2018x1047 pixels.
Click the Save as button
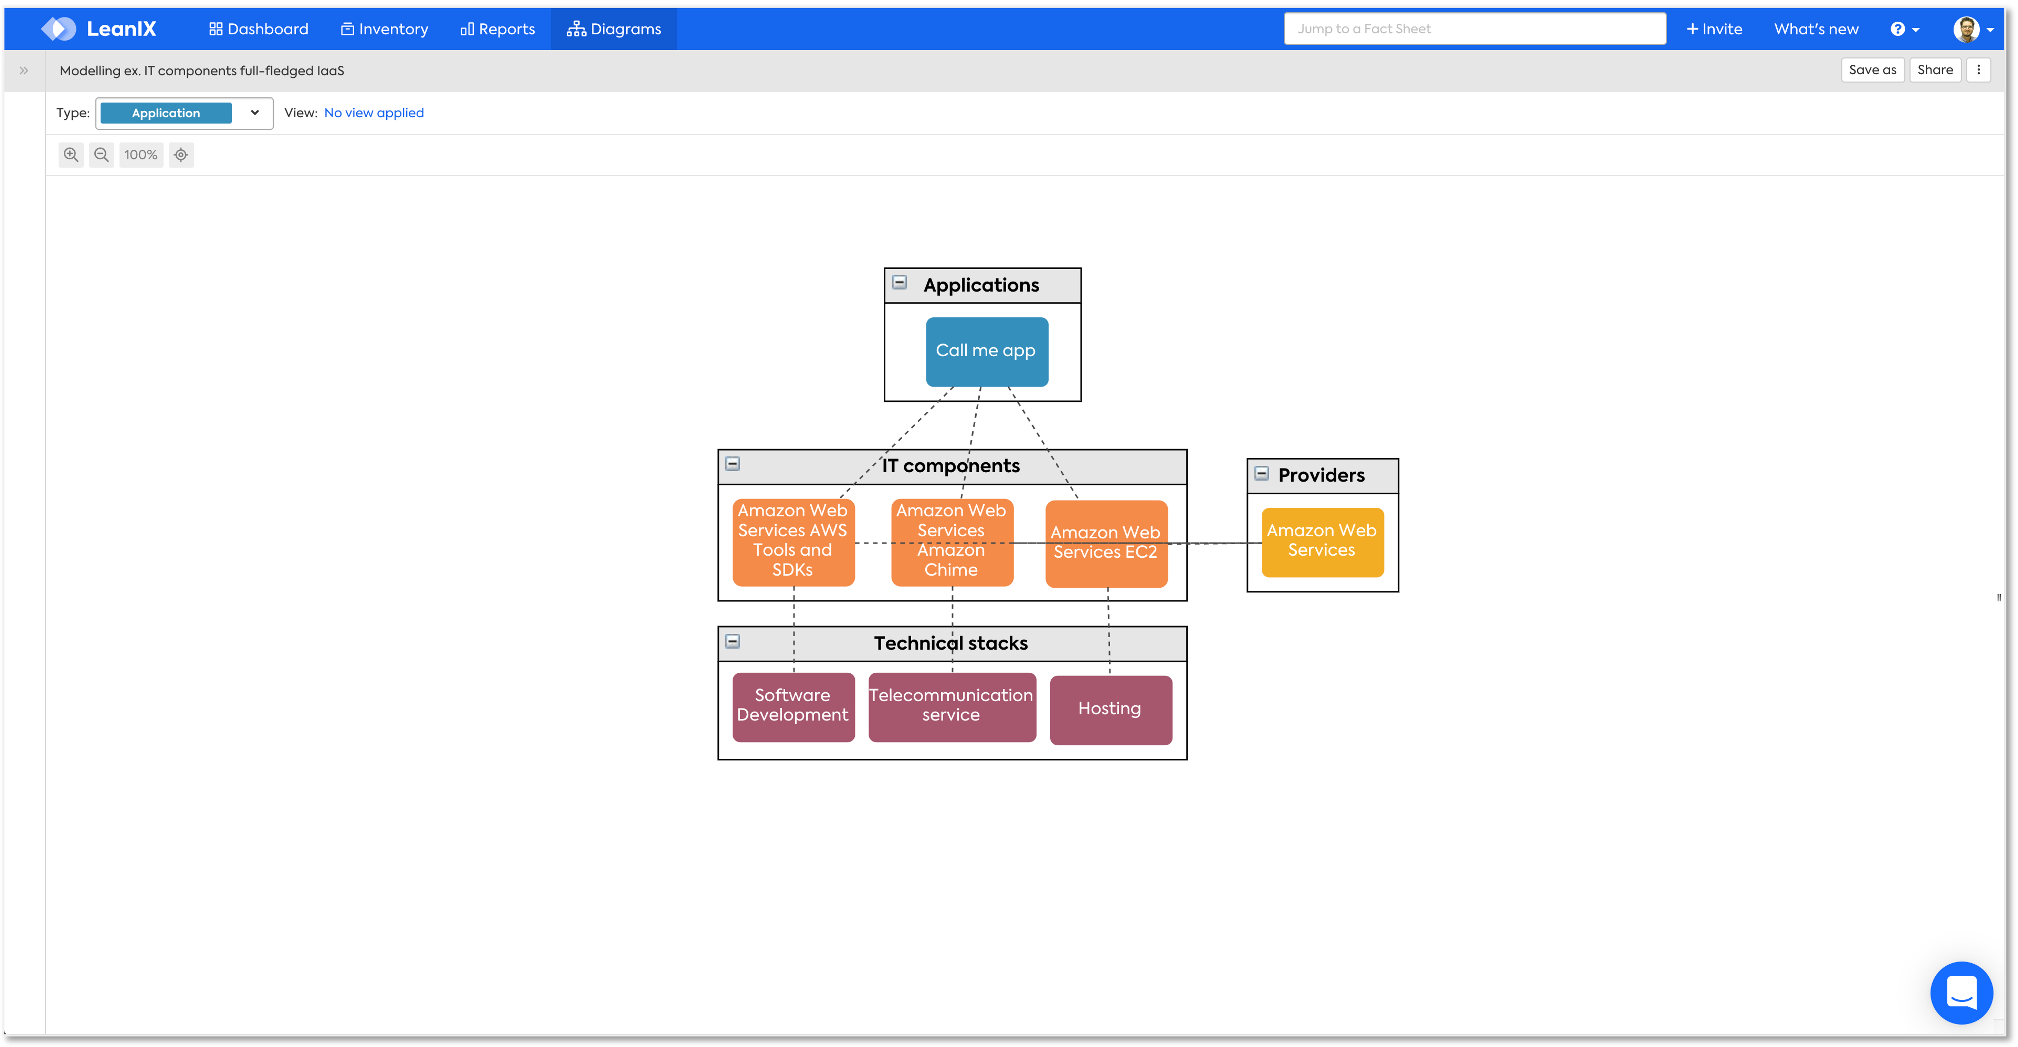(1872, 70)
